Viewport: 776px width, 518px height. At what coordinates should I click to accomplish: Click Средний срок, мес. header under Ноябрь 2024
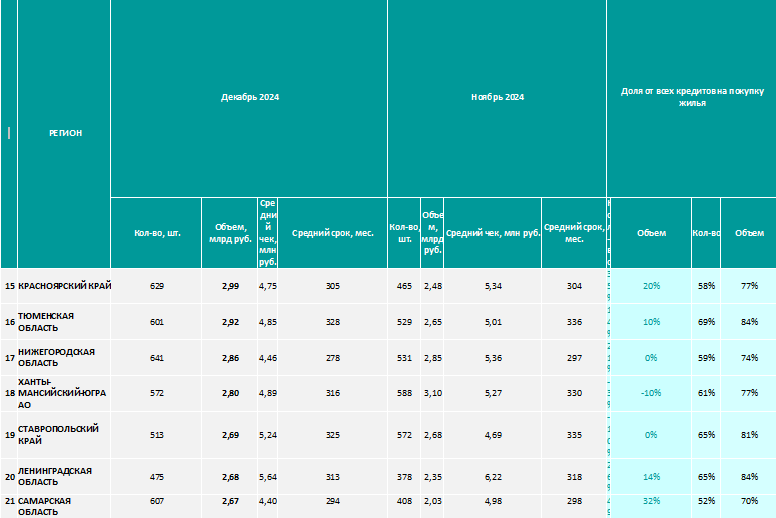[x=574, y=233]
